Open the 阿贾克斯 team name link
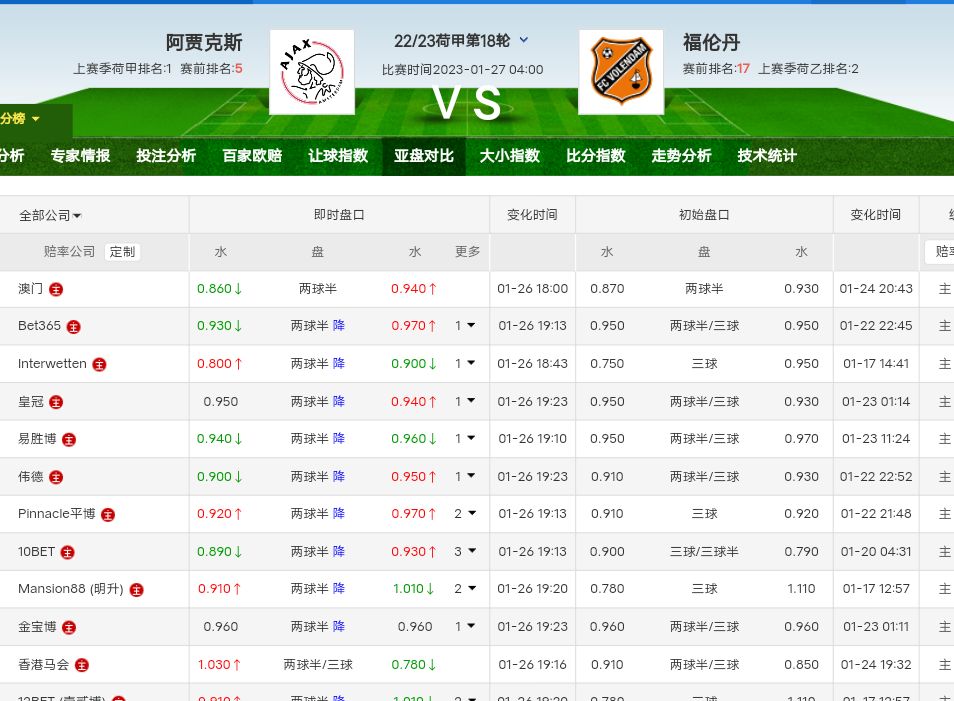 (x=204, y=42)
